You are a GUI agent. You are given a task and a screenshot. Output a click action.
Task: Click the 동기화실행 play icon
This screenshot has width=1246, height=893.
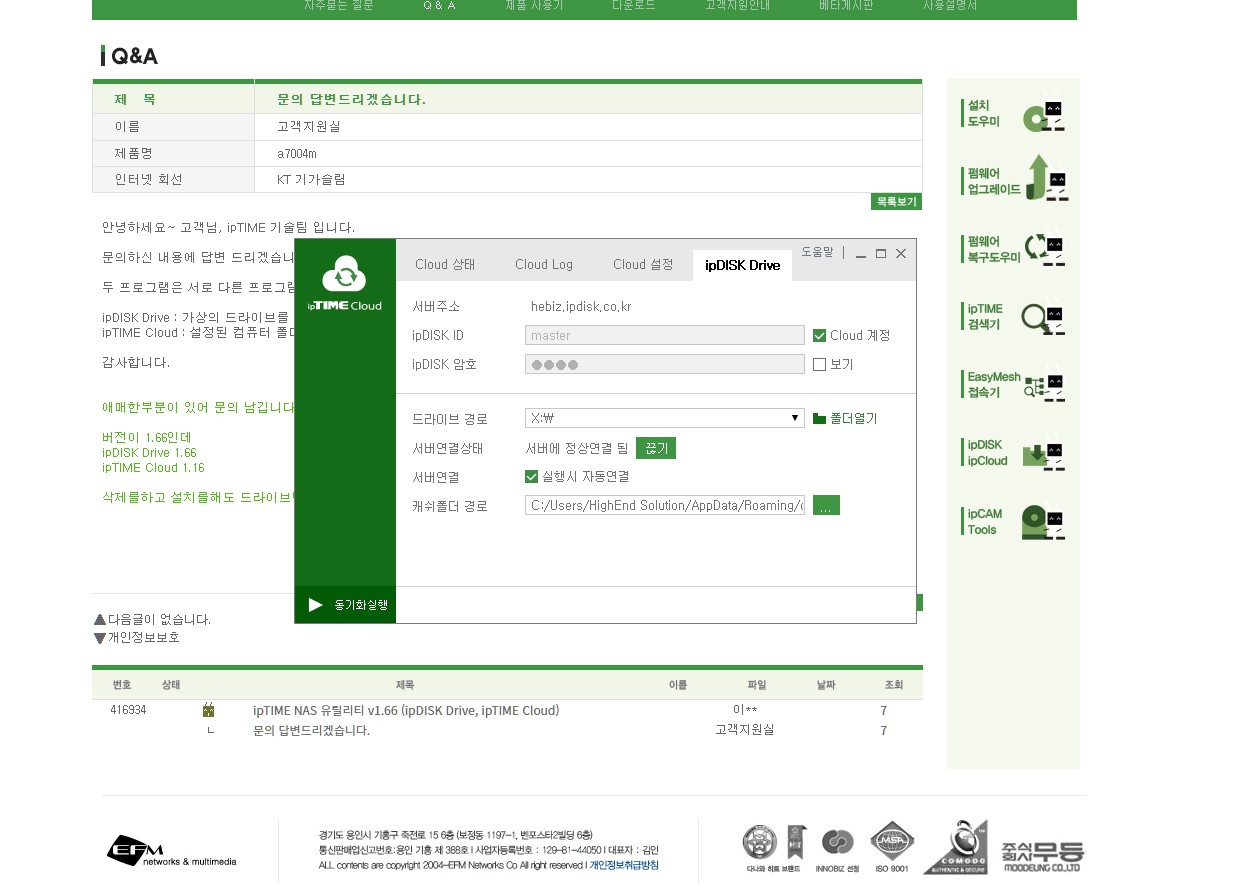tap(316, 605)
